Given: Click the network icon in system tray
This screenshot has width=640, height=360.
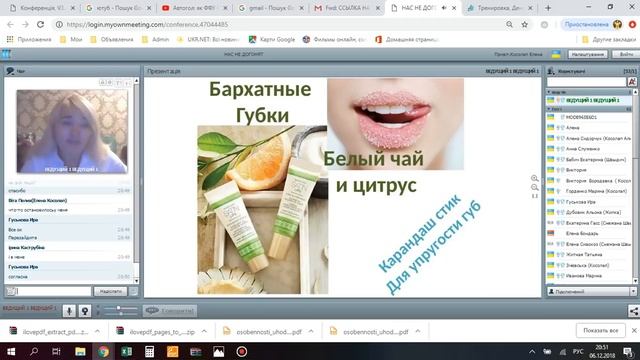Looking at the screenshot, I should (x=563, y=351).
